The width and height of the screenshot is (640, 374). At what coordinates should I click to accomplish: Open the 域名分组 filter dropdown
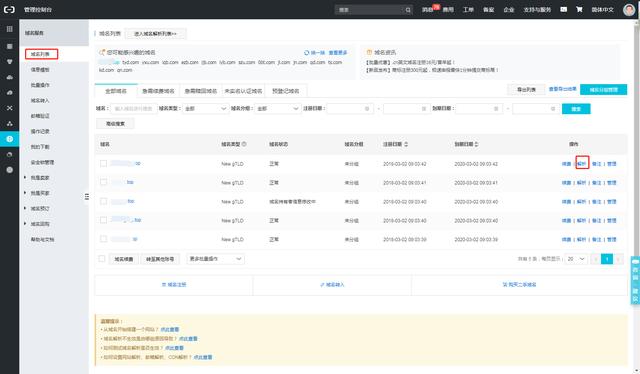[278, 109]
